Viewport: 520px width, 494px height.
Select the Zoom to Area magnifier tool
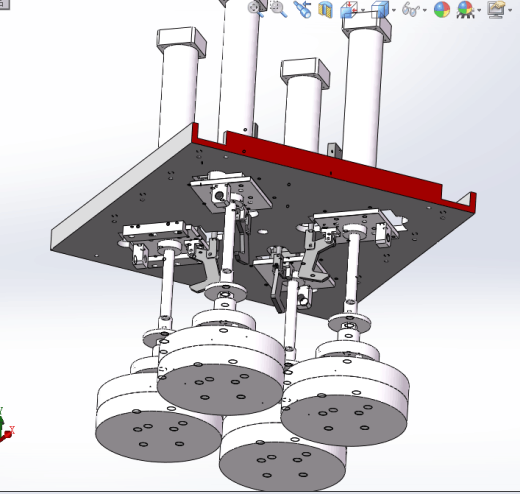click(278, 9)
